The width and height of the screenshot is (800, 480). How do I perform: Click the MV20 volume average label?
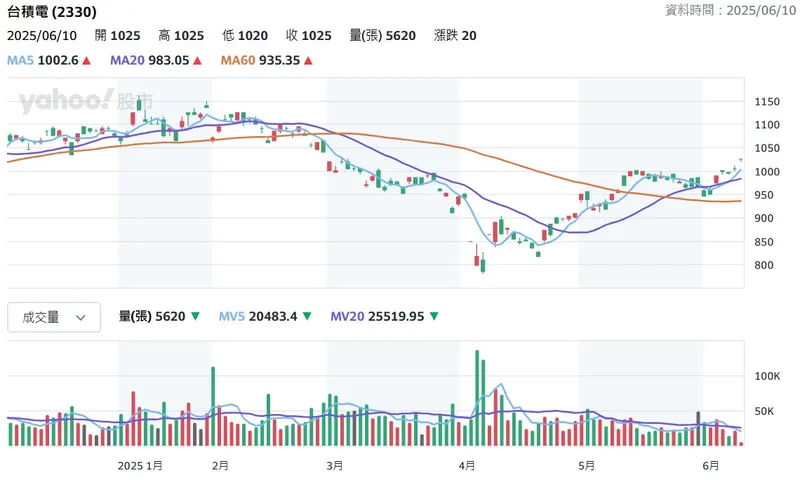tap(347, 317)
